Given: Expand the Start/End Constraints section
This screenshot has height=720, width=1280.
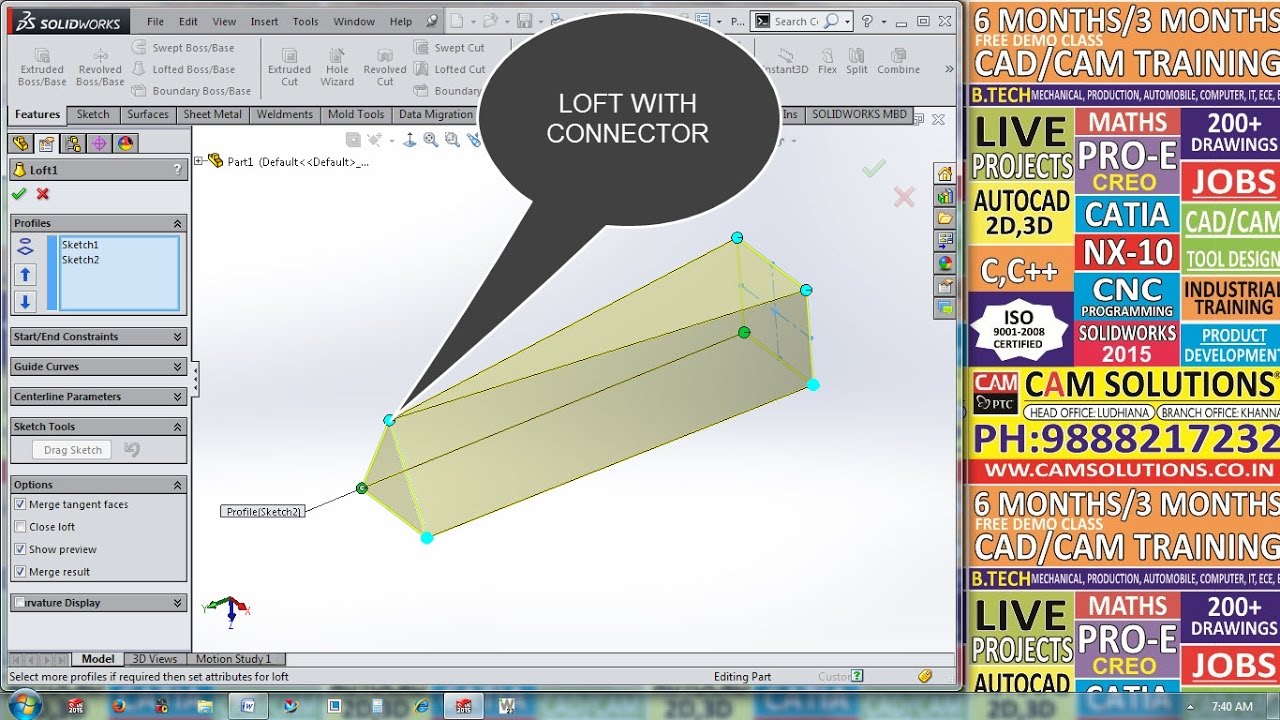Looking at the screenshot, I should point(178,337).
